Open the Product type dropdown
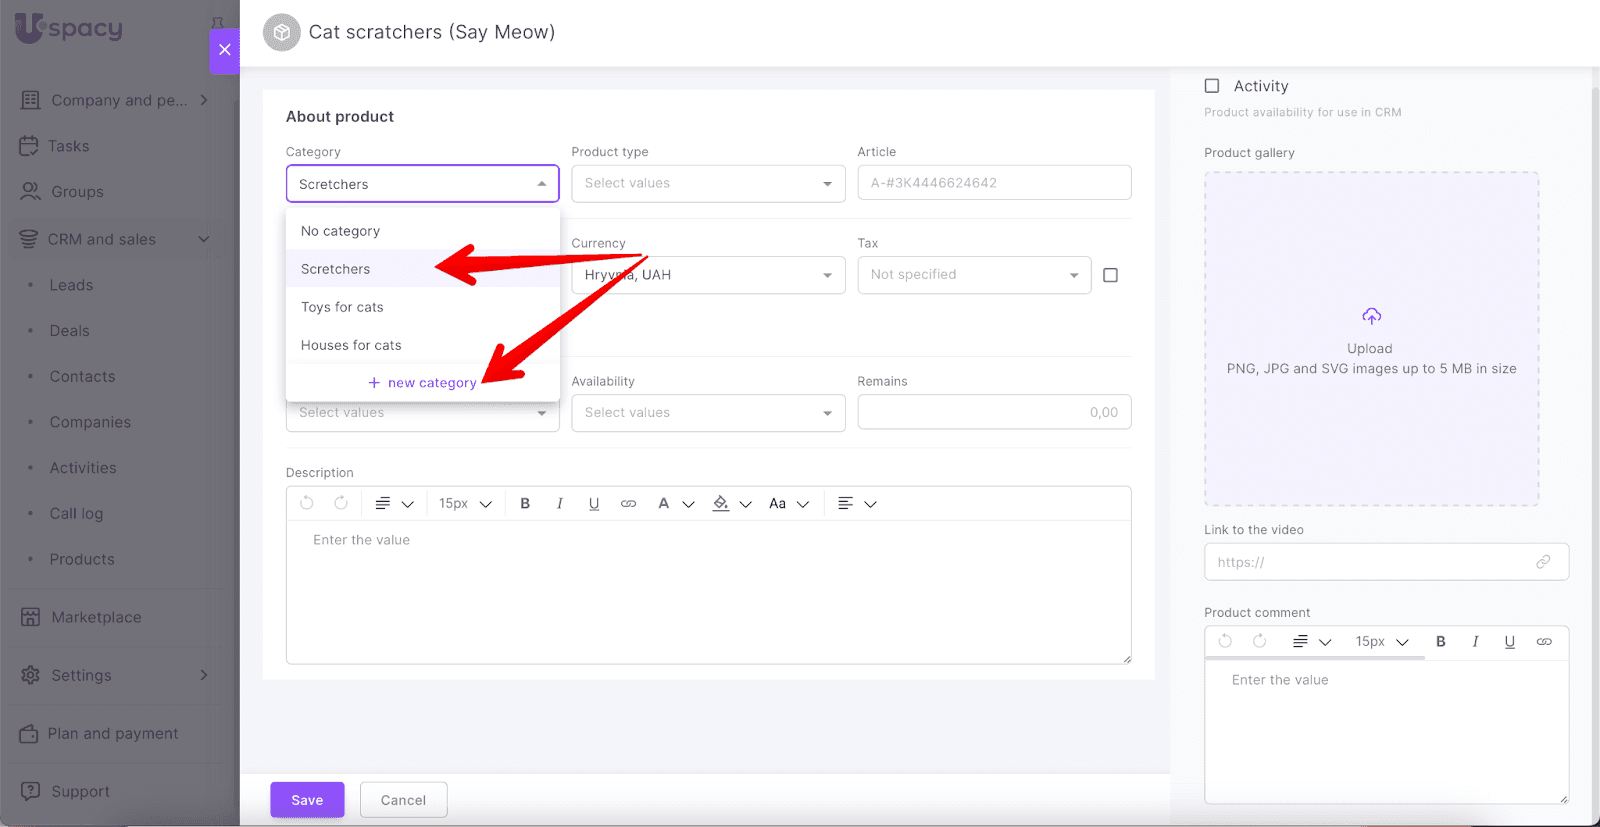The image size is (1600, 827). tap(708, 184)
